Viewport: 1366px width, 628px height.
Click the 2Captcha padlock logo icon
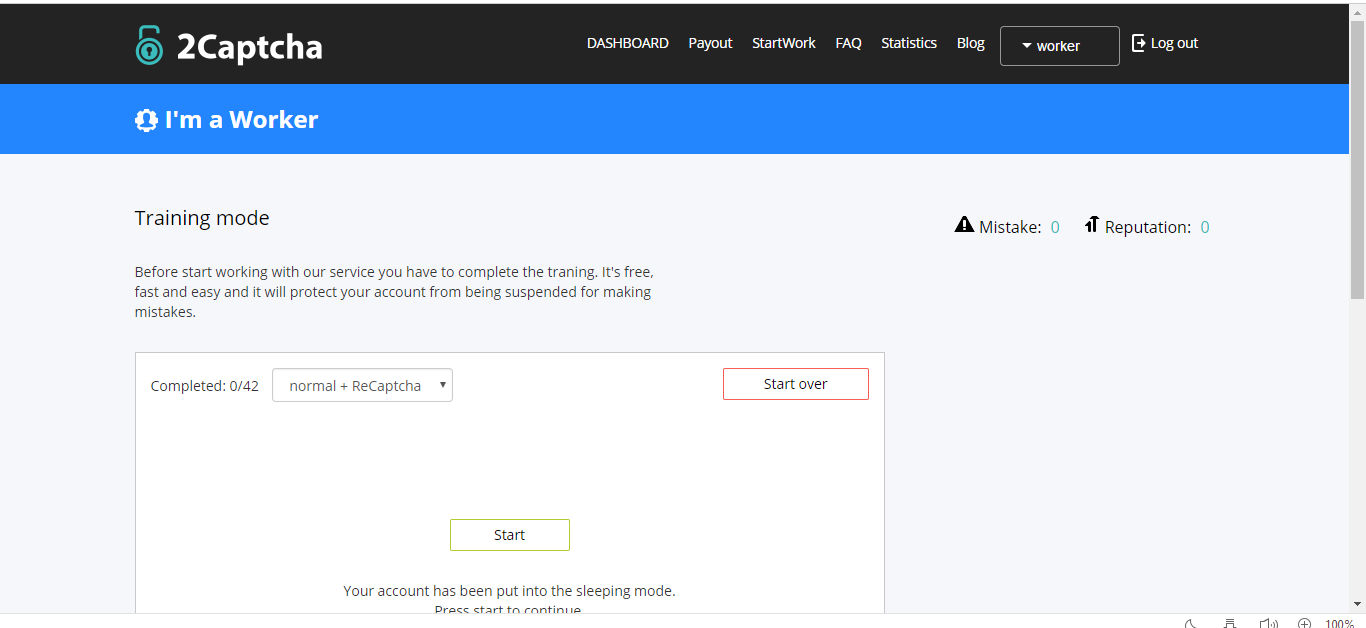(149, 45)
